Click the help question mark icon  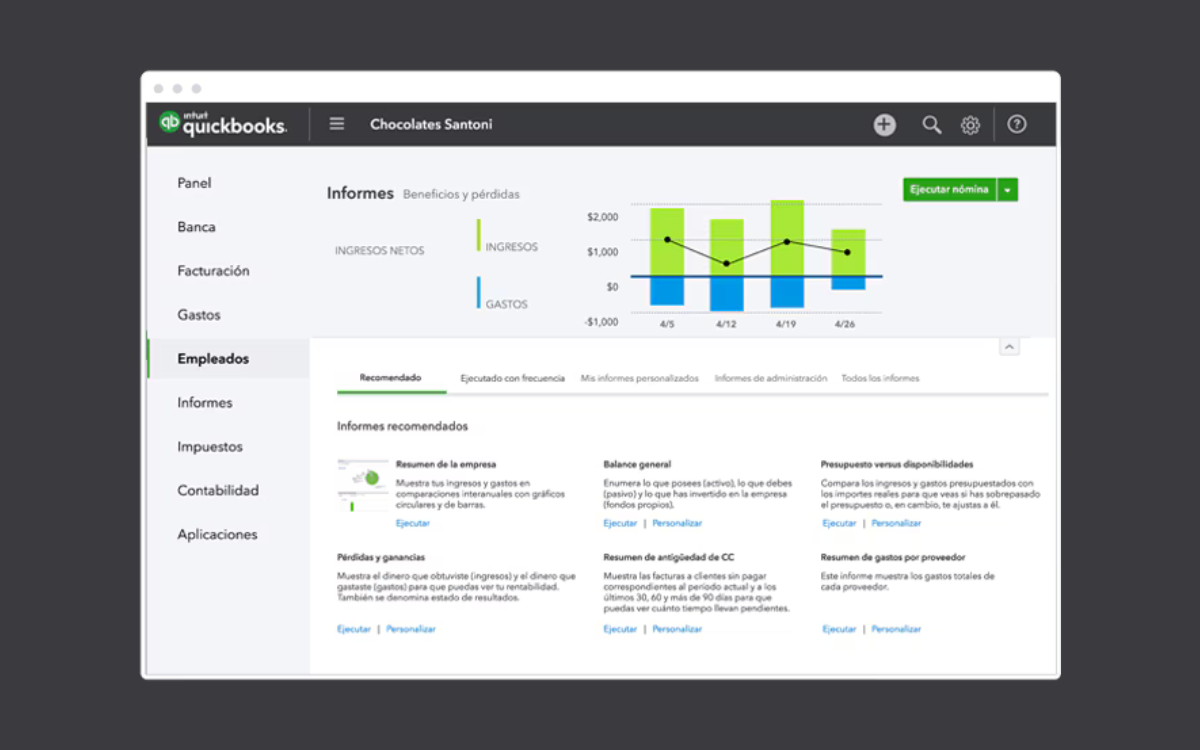[x=1016, y=124]
